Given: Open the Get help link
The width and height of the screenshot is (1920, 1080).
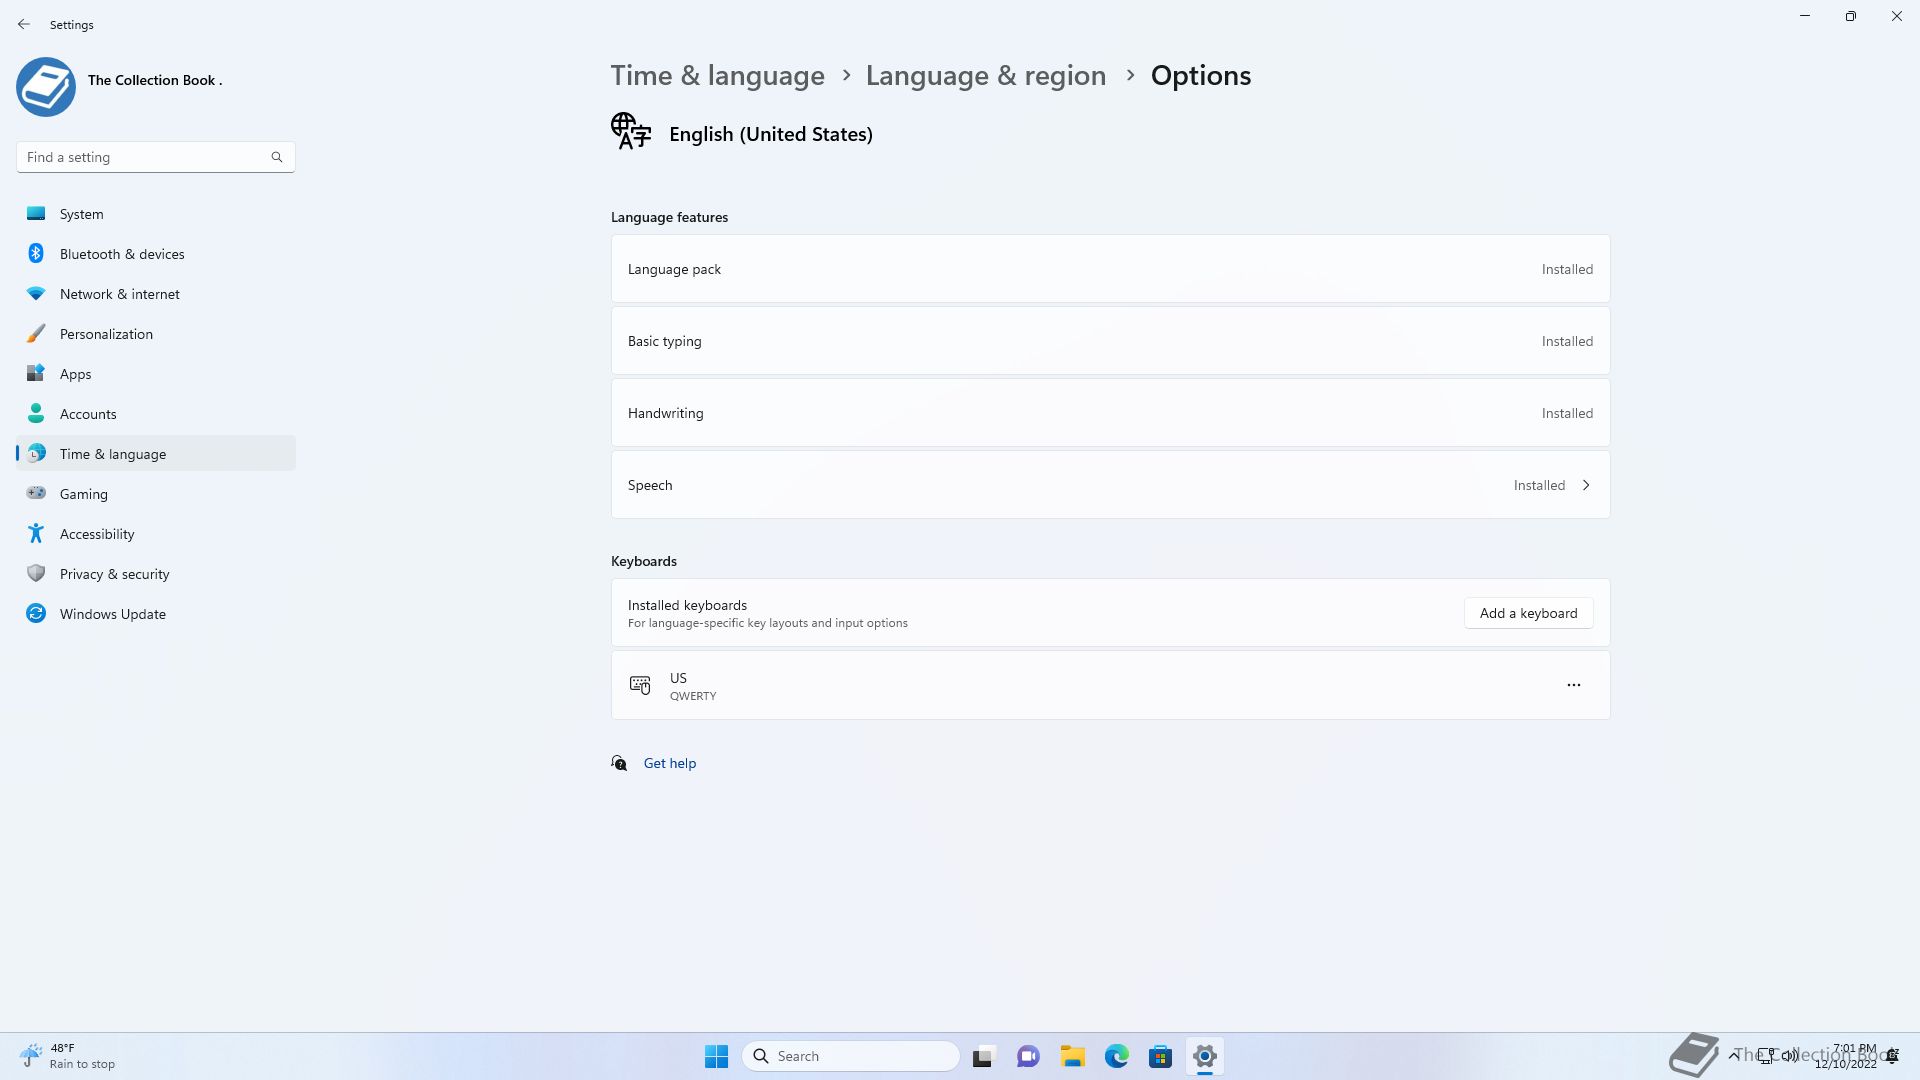Looking at the screenshot, I should pyautogui.click(x=669, y=763).
